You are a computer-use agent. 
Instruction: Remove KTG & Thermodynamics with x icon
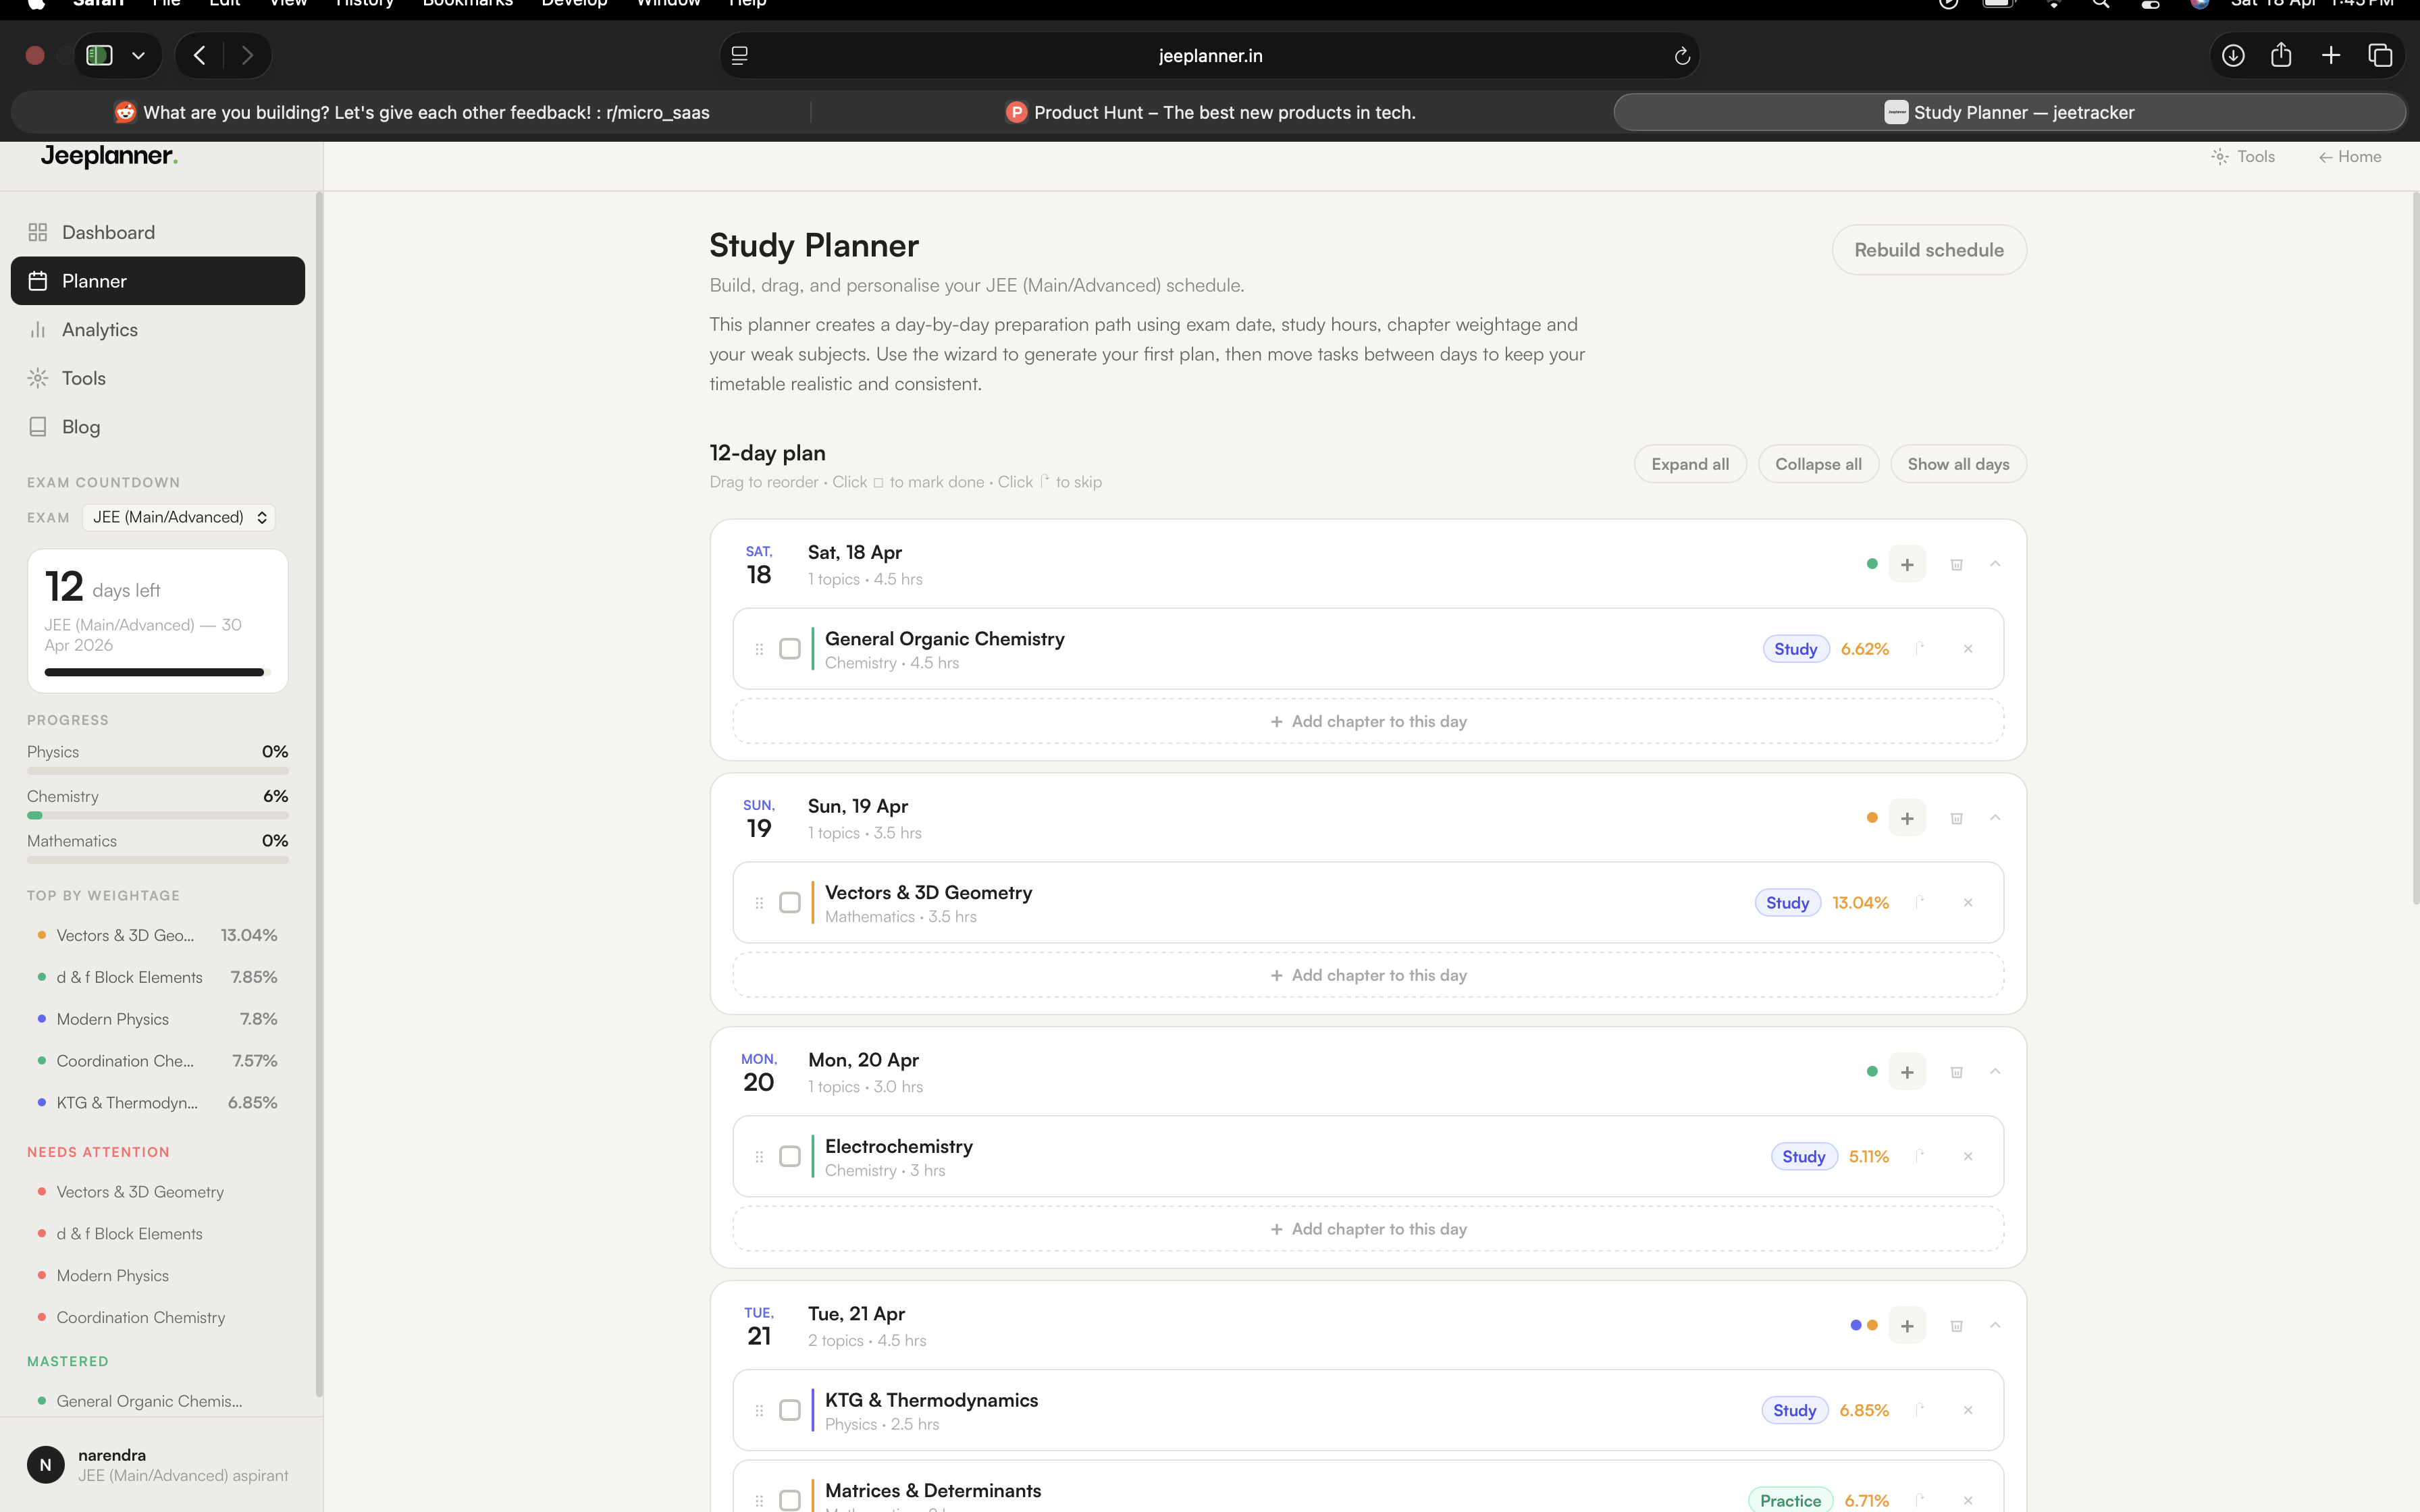point(1968,1411)
